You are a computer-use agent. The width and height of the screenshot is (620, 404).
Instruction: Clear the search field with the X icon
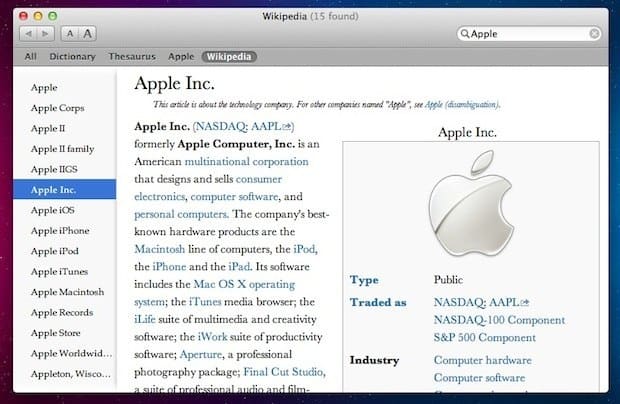click(x=594, y=34)
